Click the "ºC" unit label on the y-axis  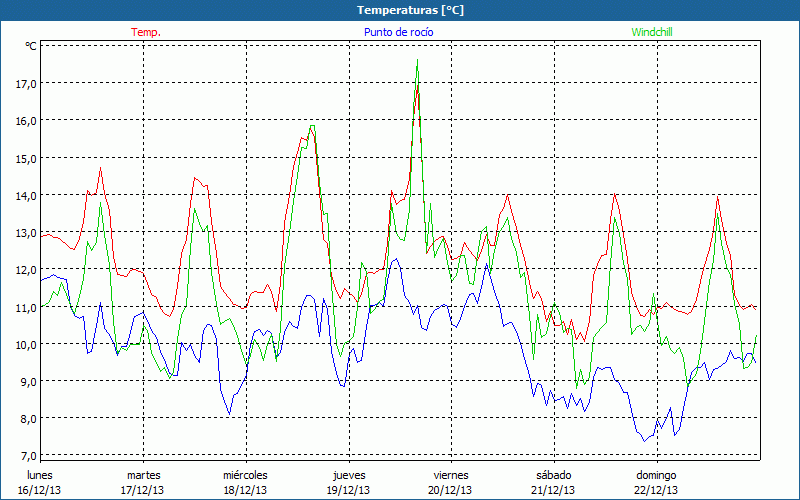tap(31, 46)
